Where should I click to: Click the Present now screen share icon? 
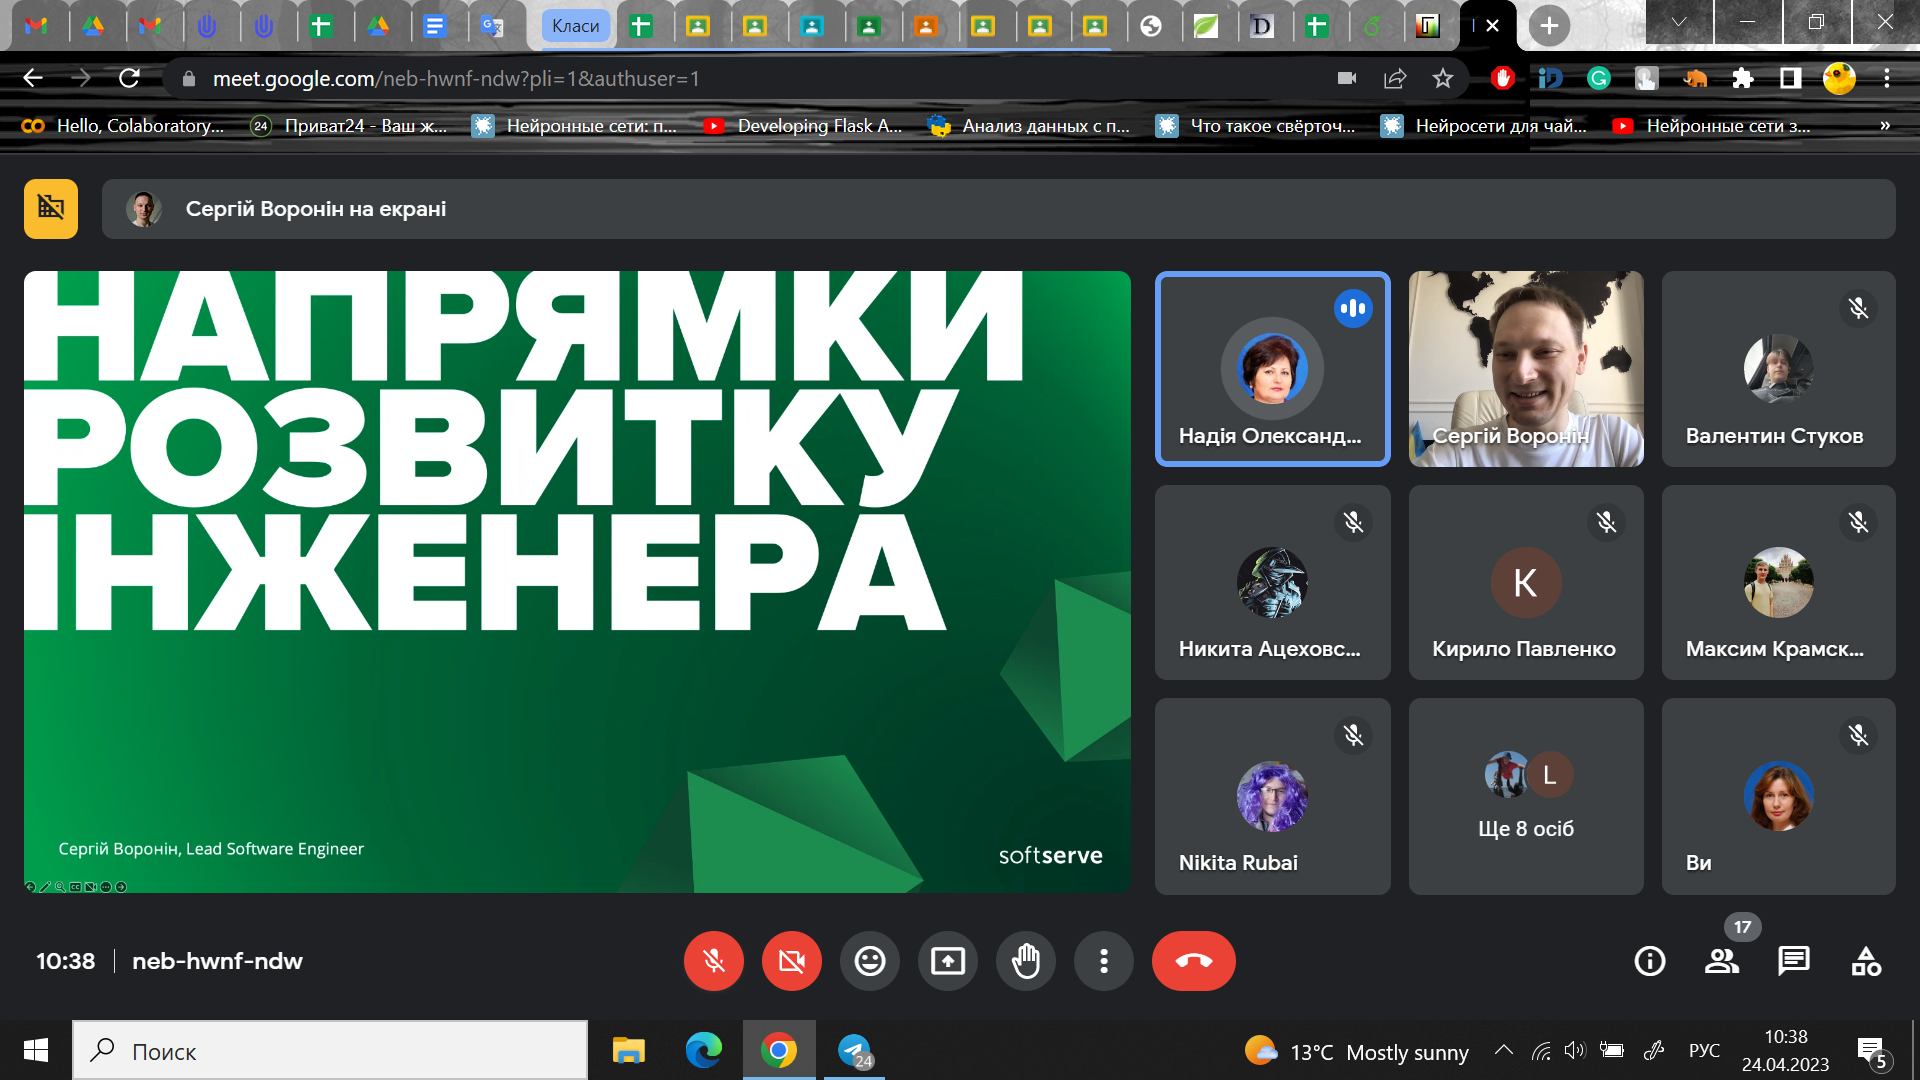[x=947, y=961]
